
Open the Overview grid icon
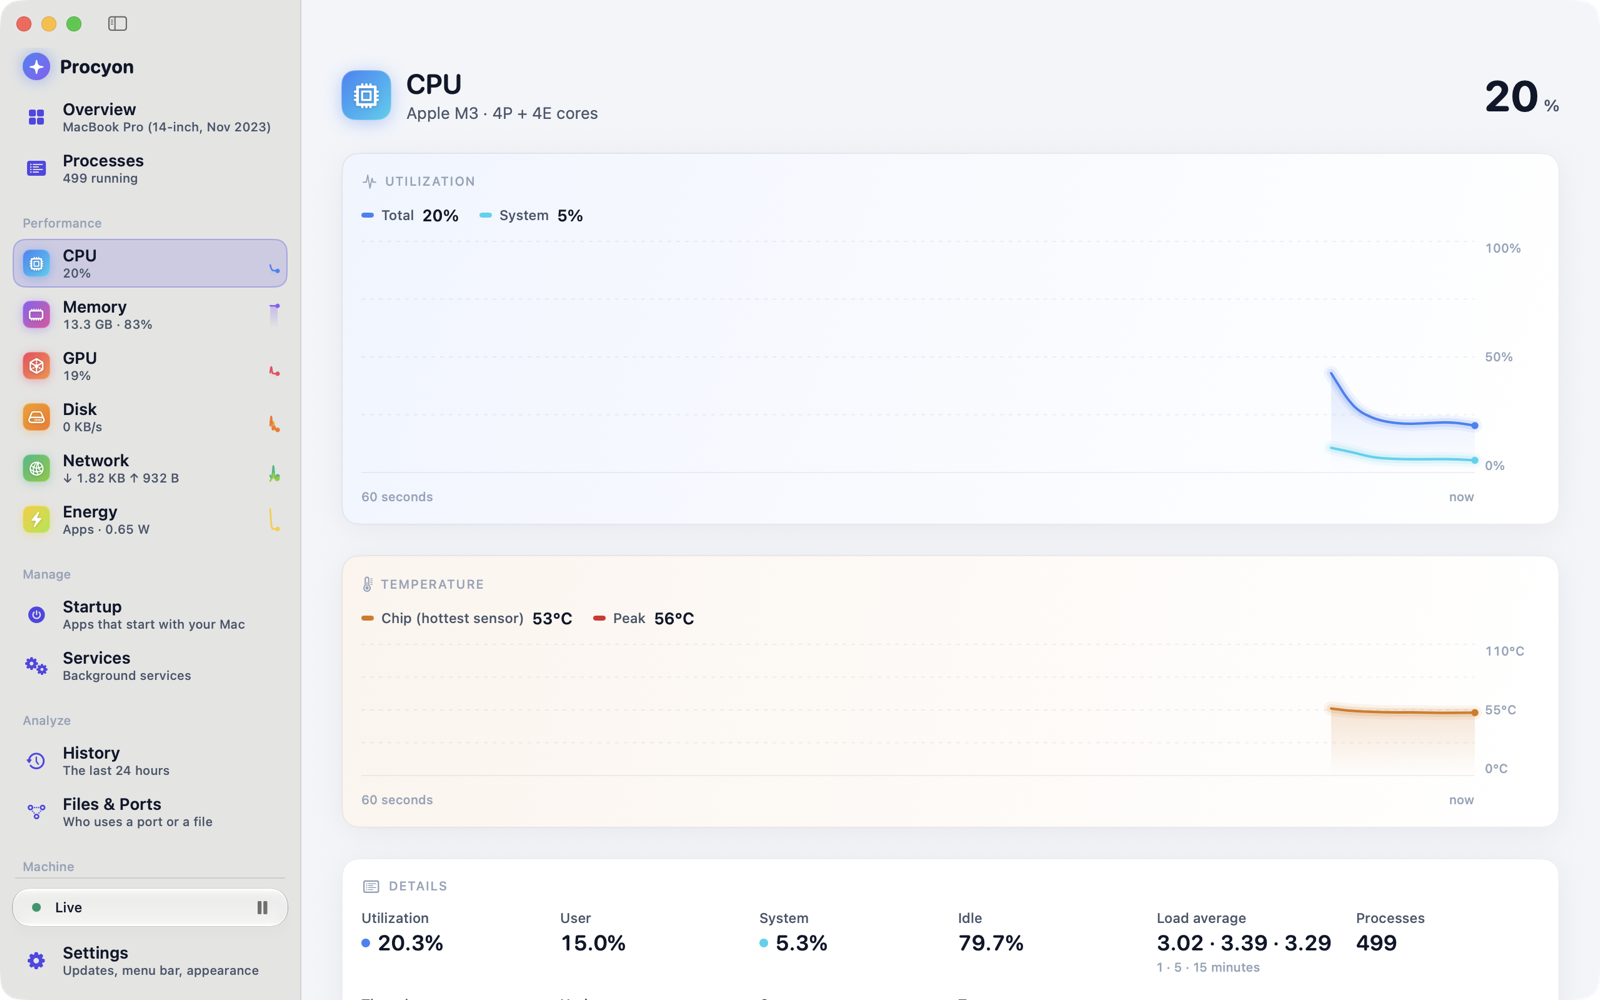(36, 118)
